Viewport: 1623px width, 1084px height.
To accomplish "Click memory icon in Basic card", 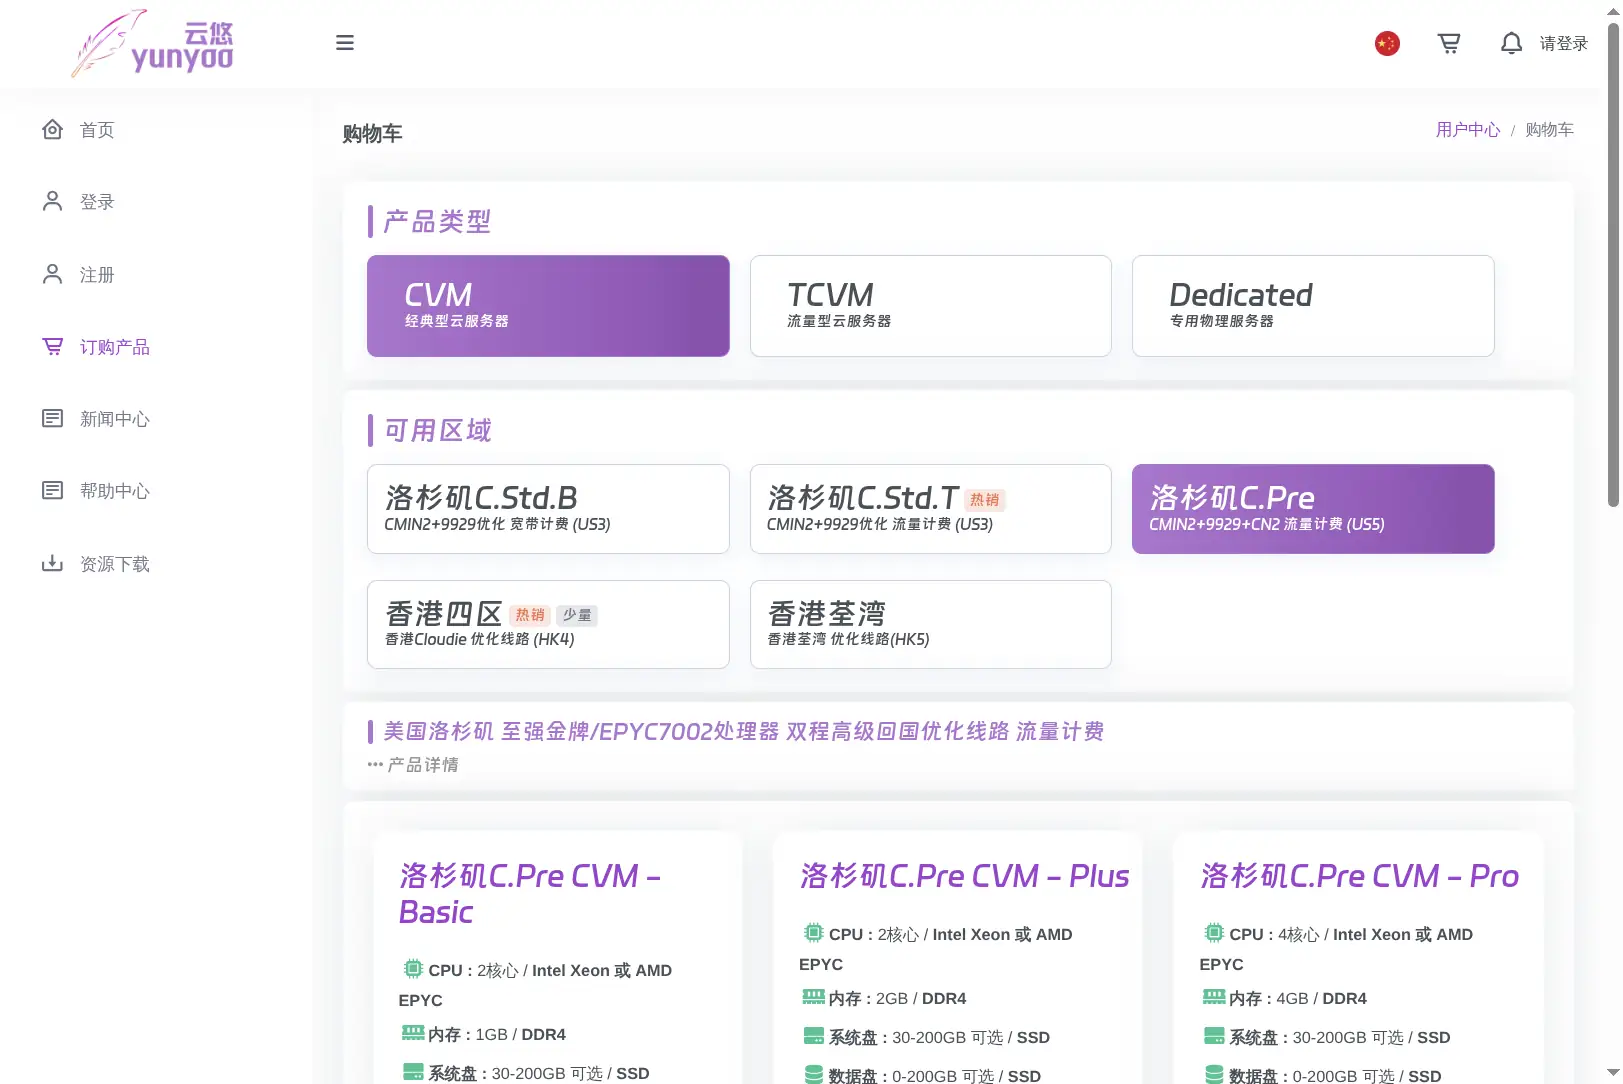I will pyautogui.click(x=413, y=1033).
